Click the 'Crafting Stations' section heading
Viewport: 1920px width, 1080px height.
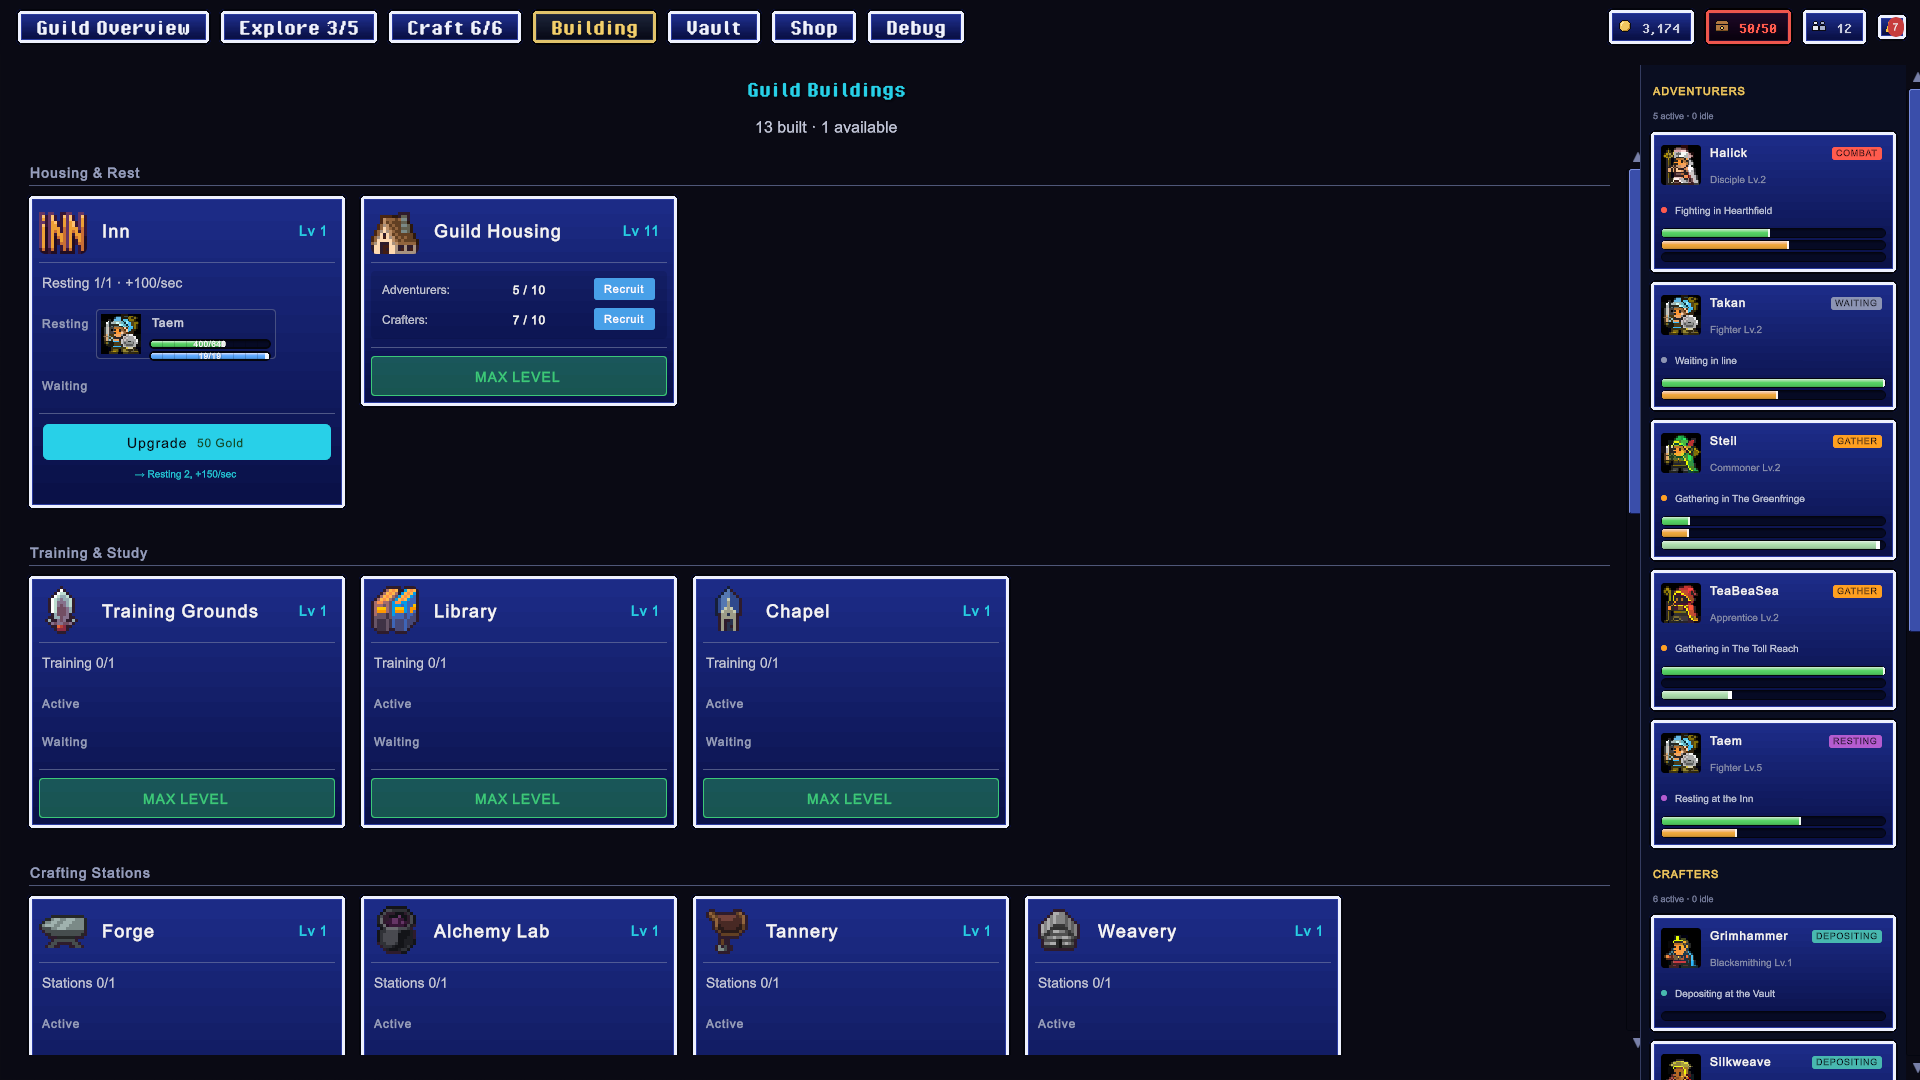click(x=90, y=873)
